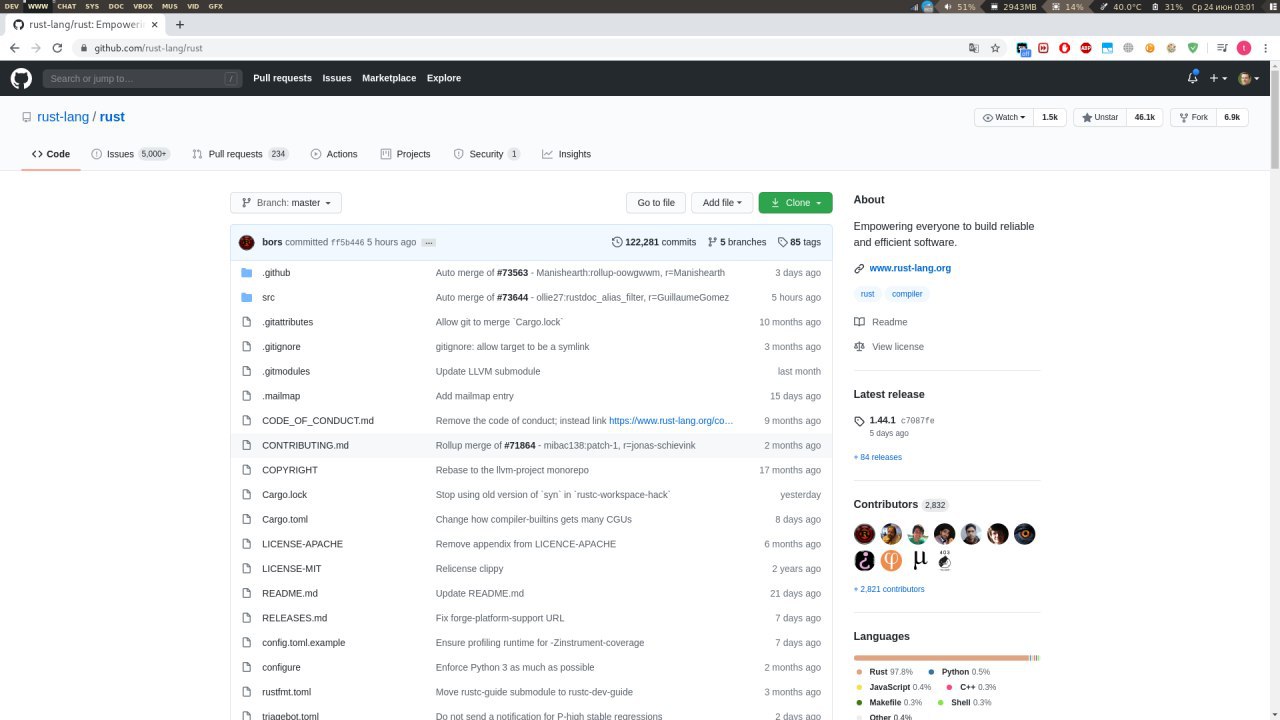Click bors avatar in the commit bar
Viewport: 1280px width, 720px height.
247,242
